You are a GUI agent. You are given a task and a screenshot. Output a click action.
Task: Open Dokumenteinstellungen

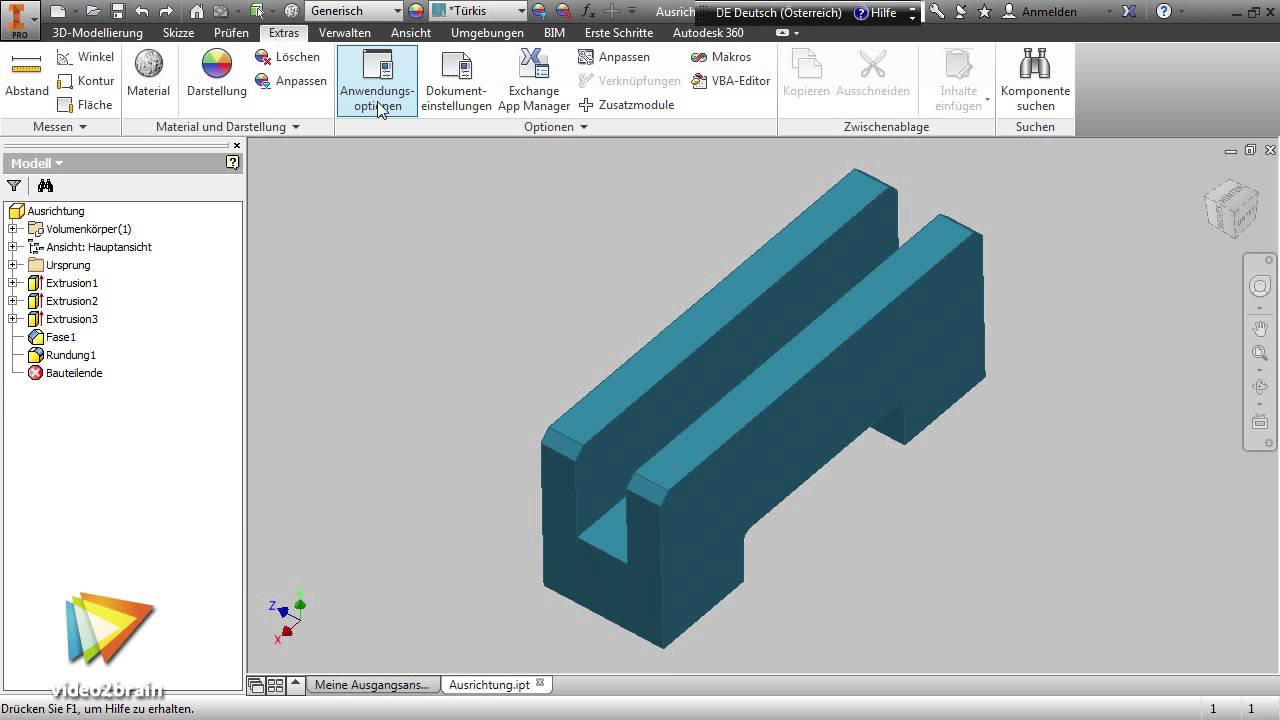coord(457,80)
